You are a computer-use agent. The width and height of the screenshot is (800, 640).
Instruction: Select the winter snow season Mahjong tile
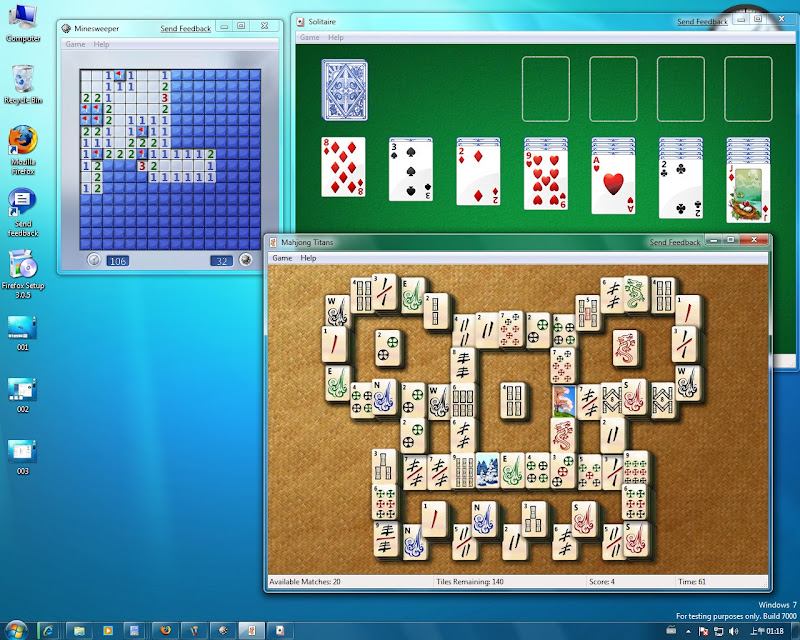coord(487,470)
